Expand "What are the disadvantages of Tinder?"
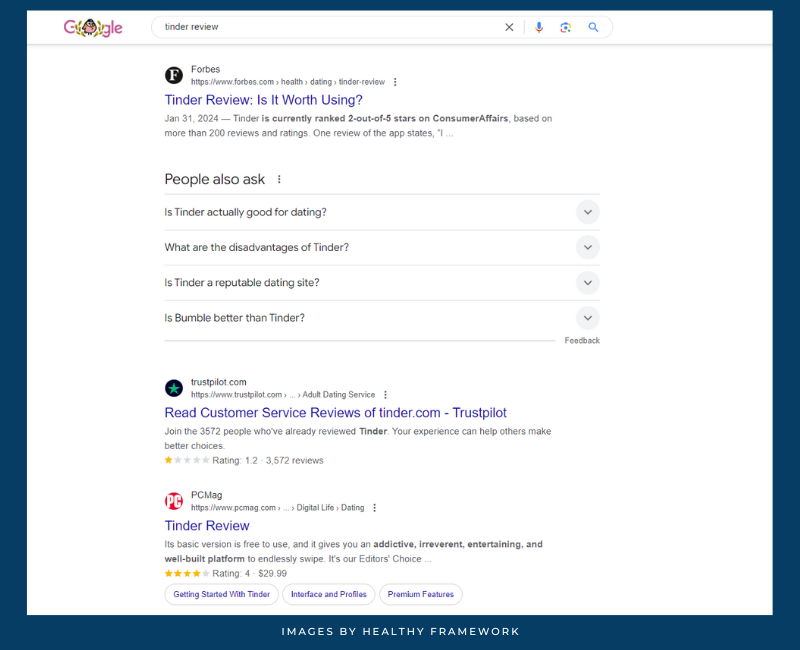The image size is (800, 650). (x=588, y=247)
